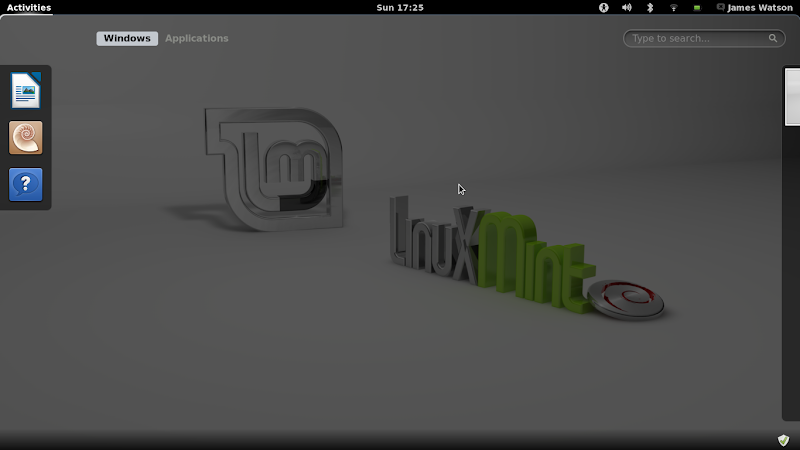Open LibreOffice Writer from the dash
Screen dimensions: 800x450
click(26, 90)
